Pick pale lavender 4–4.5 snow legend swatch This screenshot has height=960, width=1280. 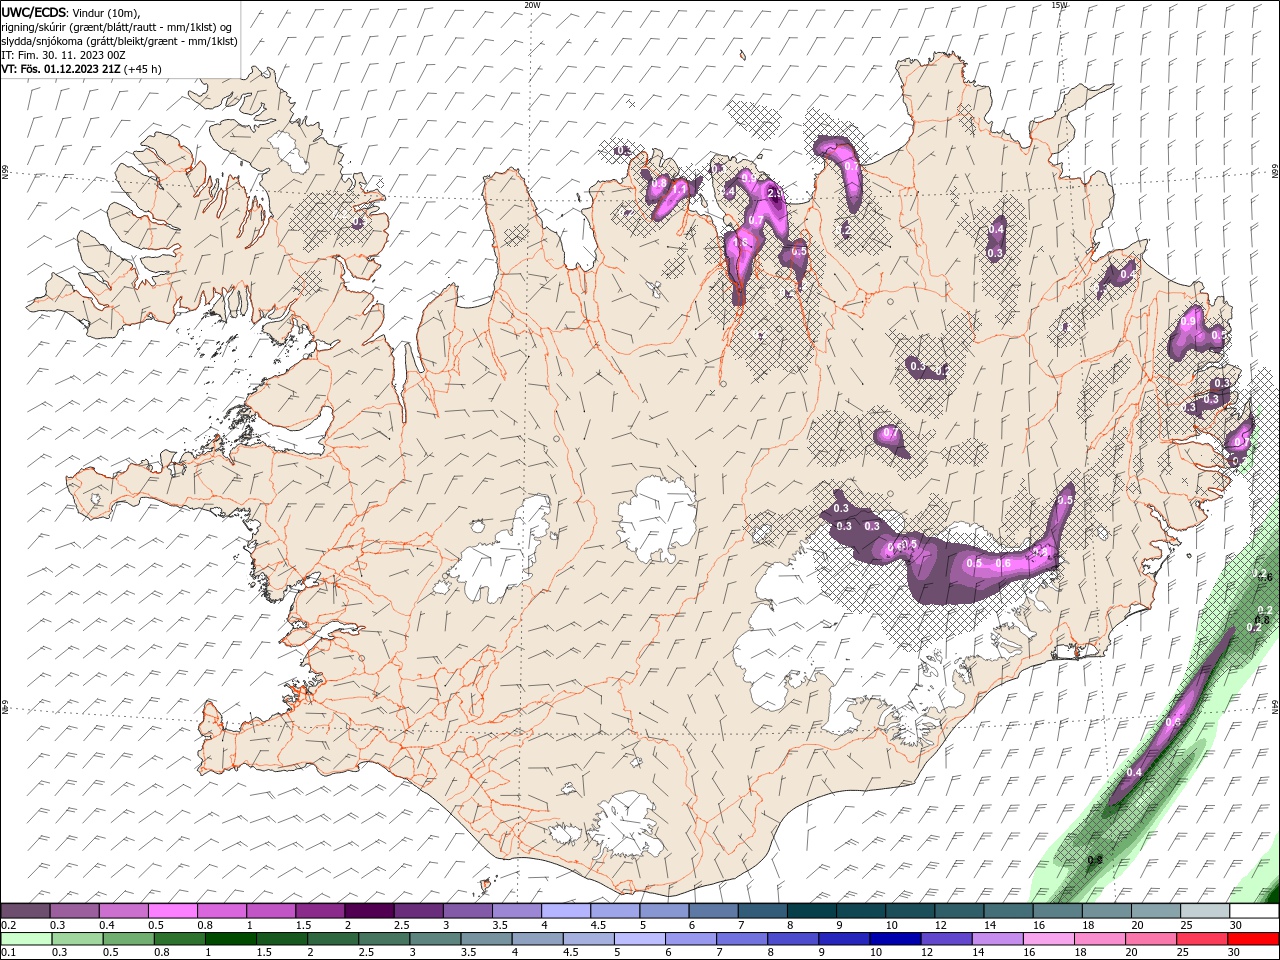click(x=566, y=911)
